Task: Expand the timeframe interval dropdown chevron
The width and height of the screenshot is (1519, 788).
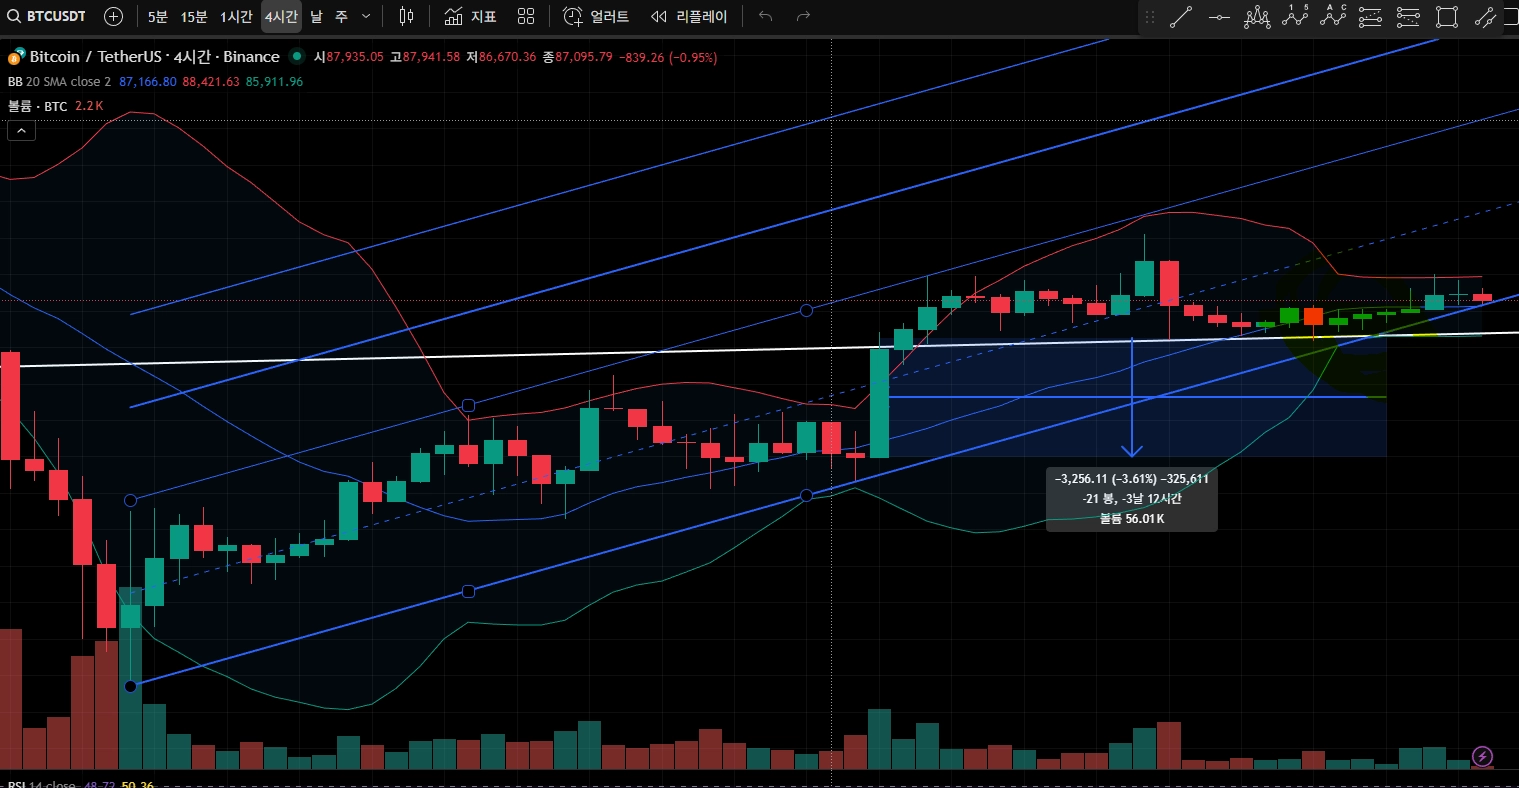Action: (x=366, y=16)
